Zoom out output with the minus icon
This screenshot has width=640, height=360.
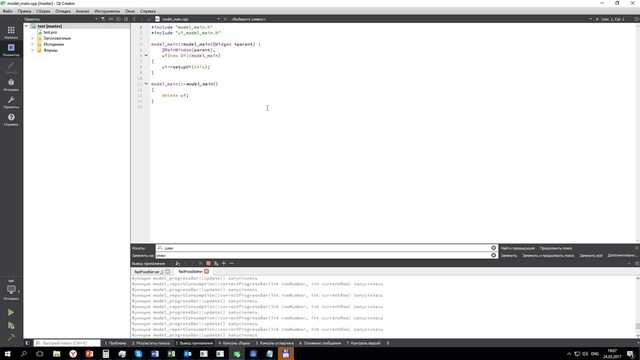[x=231, y=263]
